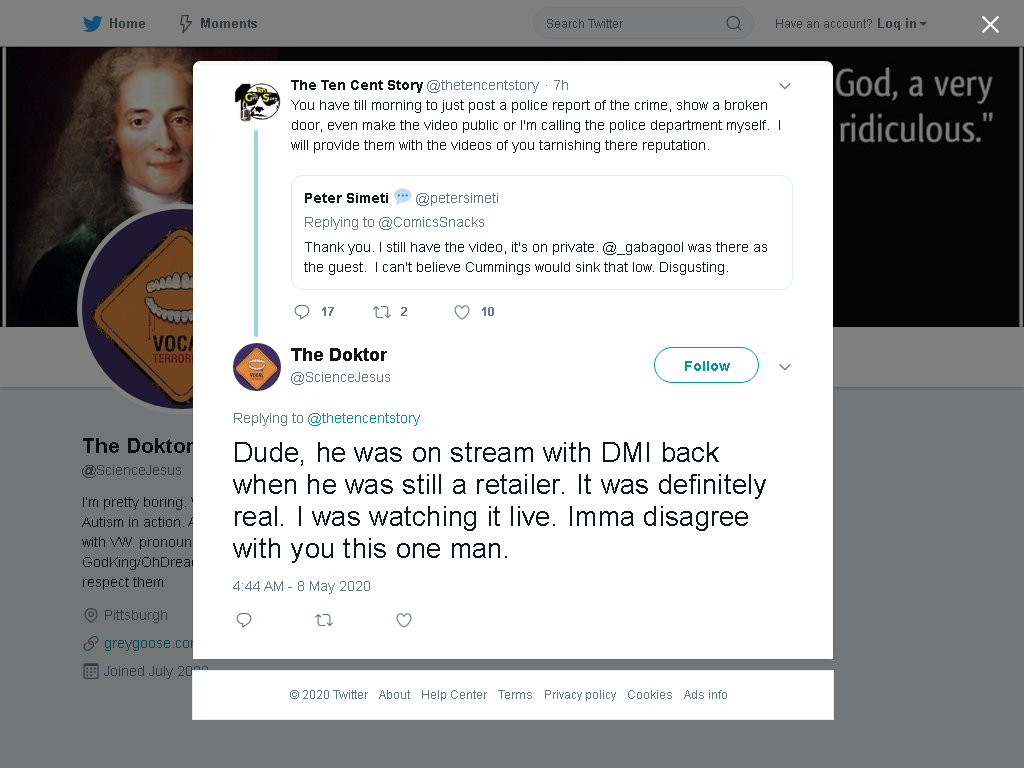1024x768 pixels.
Task: Retweet The Ten Cent Story tweet
Action: point(381,312)
